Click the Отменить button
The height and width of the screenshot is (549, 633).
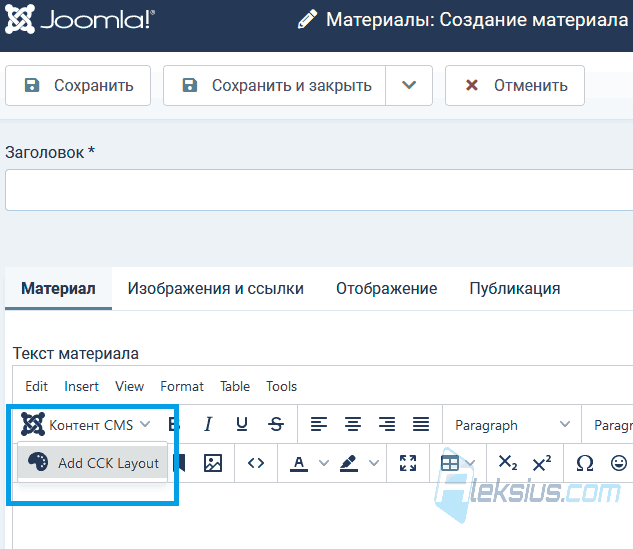coord(515,86)
